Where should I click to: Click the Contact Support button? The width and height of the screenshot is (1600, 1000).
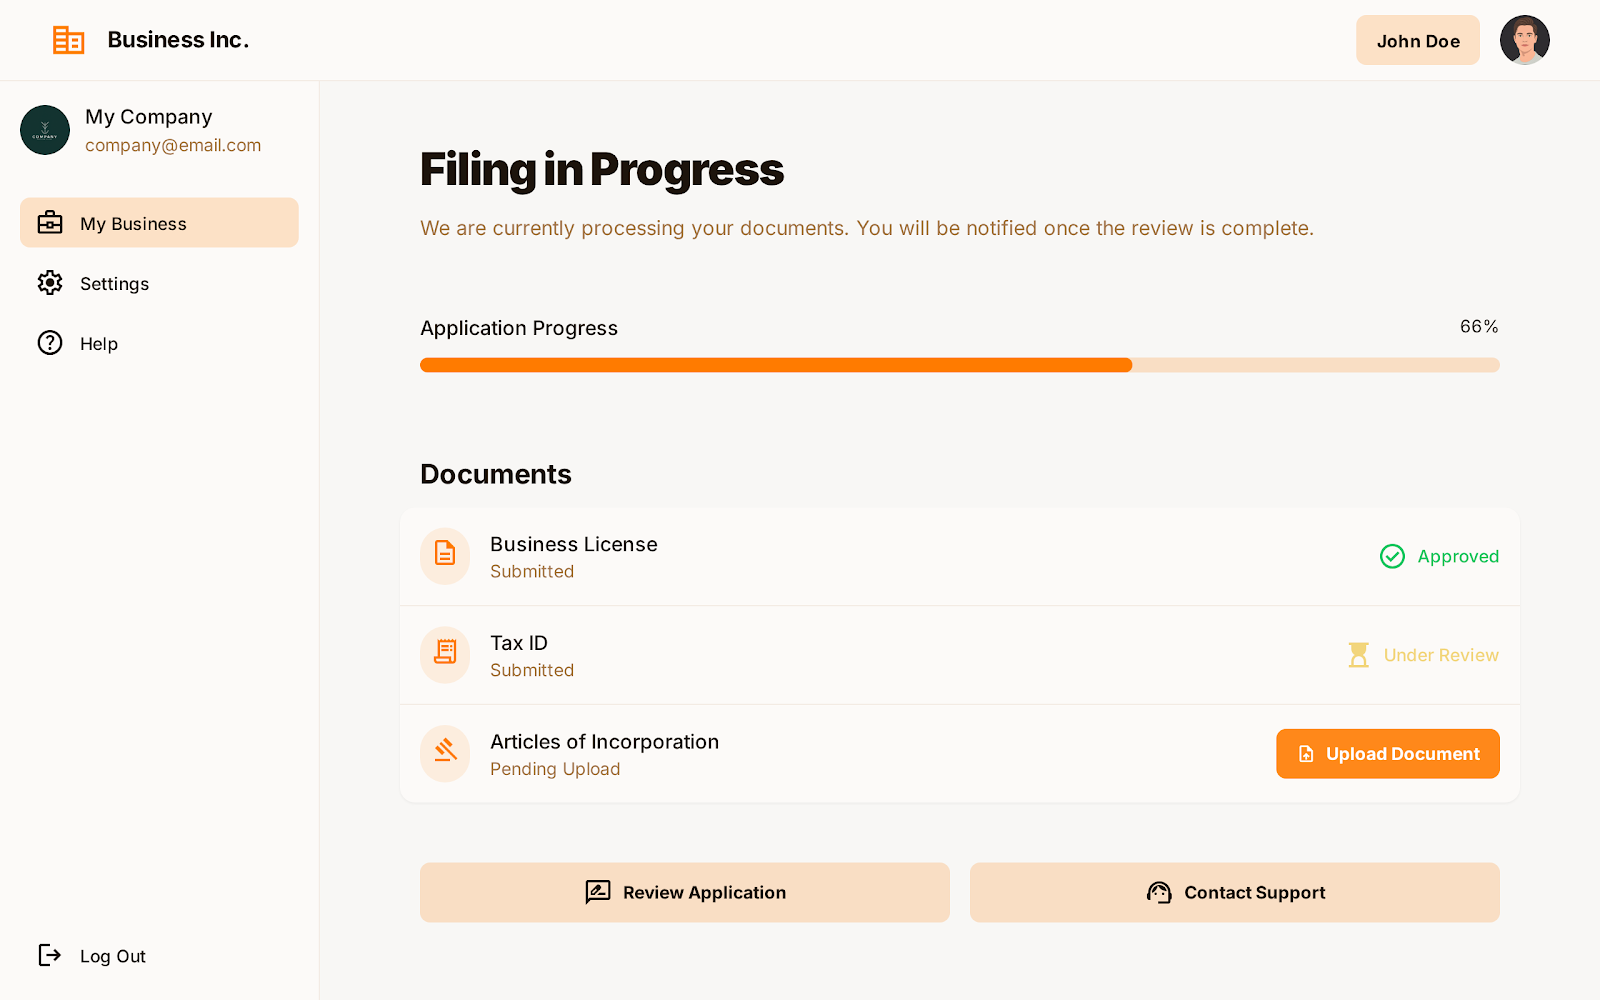point(1234,892)
